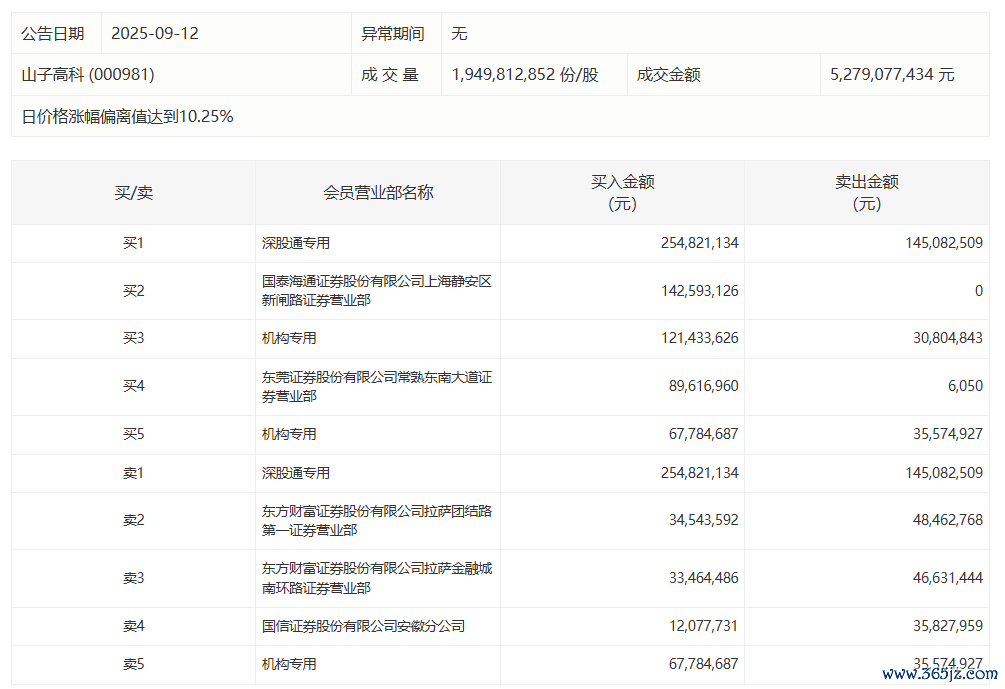The height and width of the screenshot is (689, 1005).
Task: Click 机构专用 in the 卖5 row
Action: click(x=289, y=664)
